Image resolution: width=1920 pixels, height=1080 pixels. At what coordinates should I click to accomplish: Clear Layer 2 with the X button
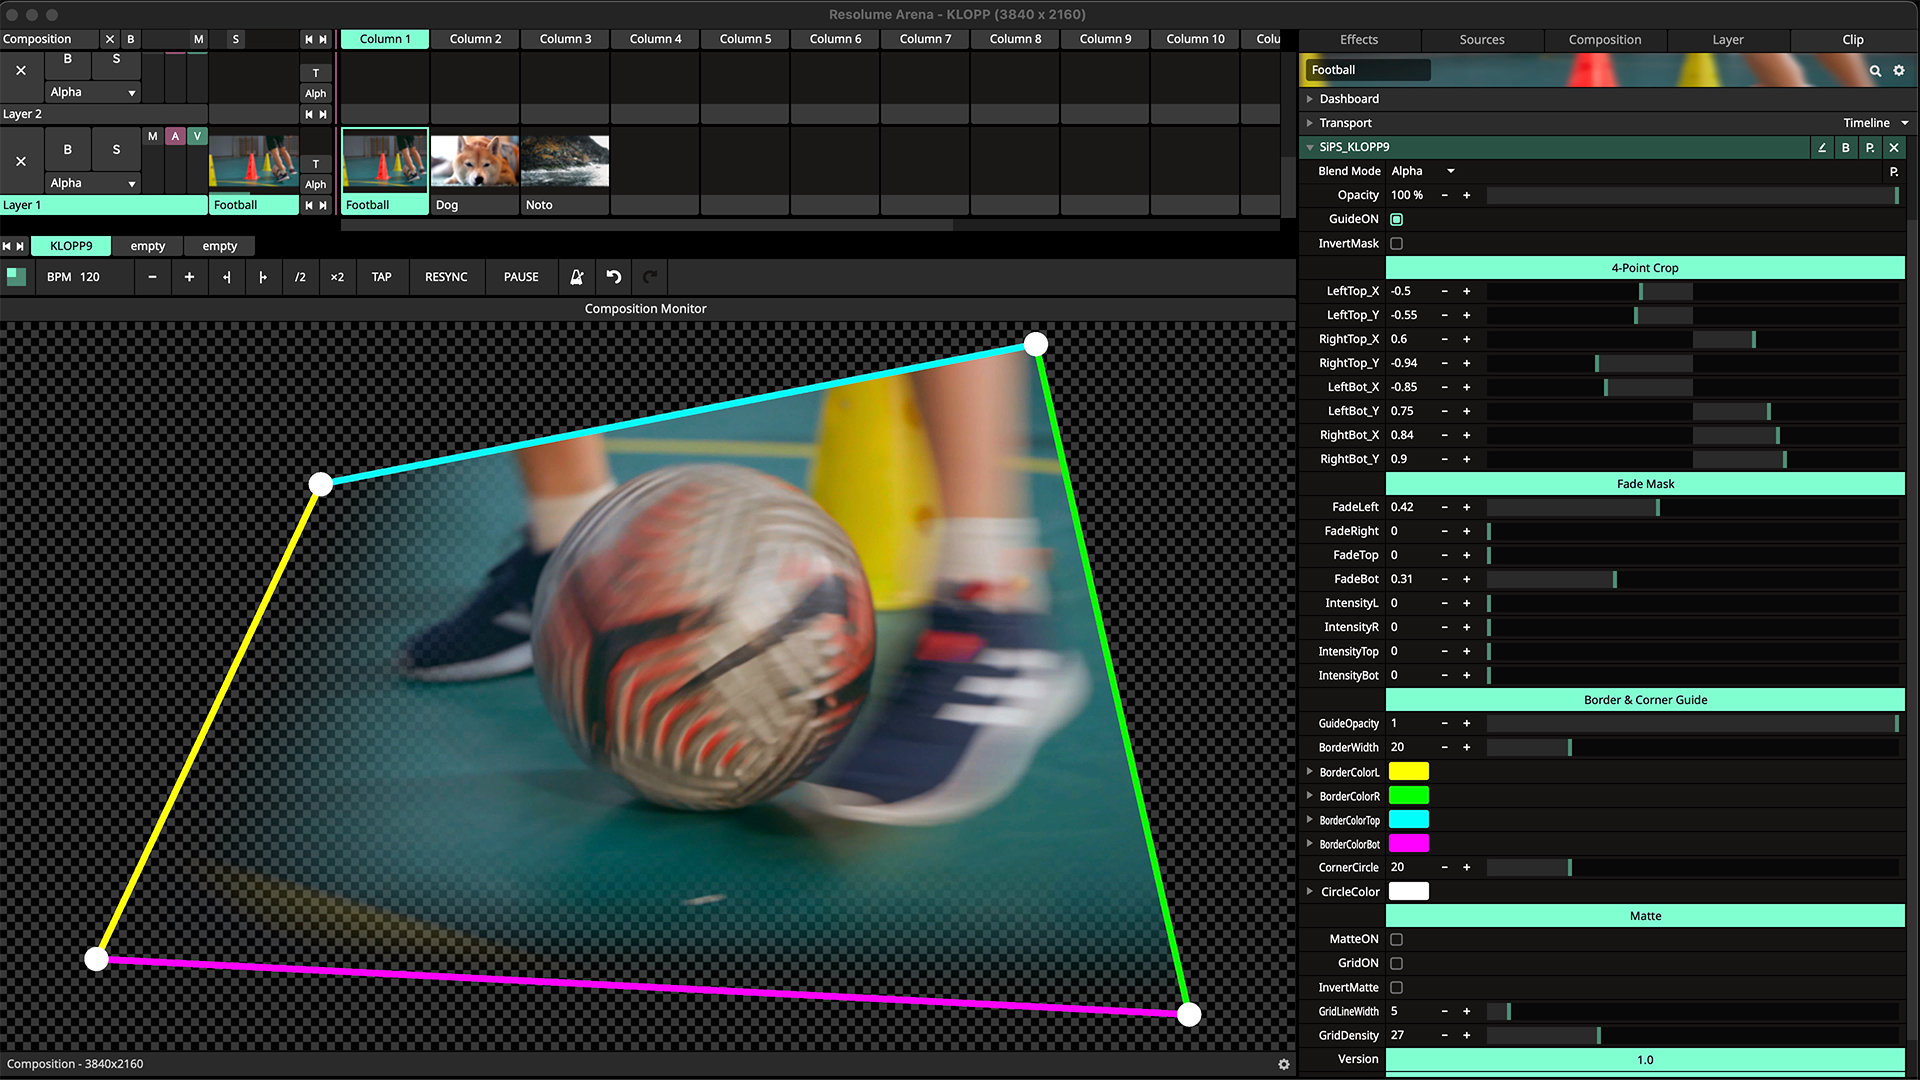click(21, 70)
